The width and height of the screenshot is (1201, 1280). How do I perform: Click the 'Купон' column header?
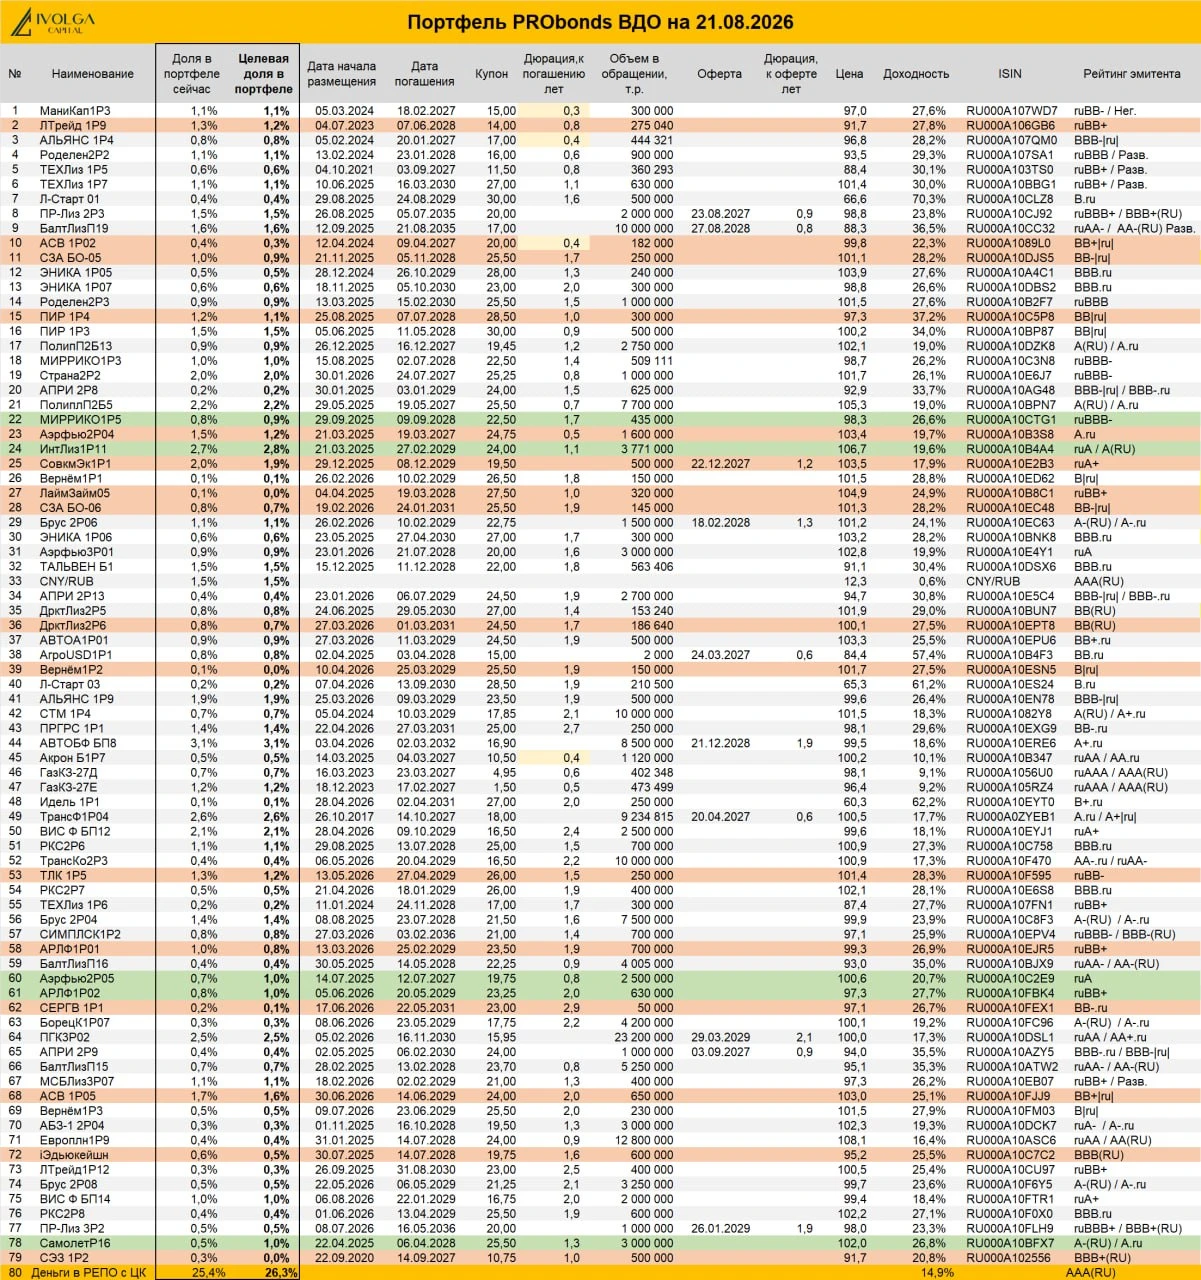[x=491, y=74]
